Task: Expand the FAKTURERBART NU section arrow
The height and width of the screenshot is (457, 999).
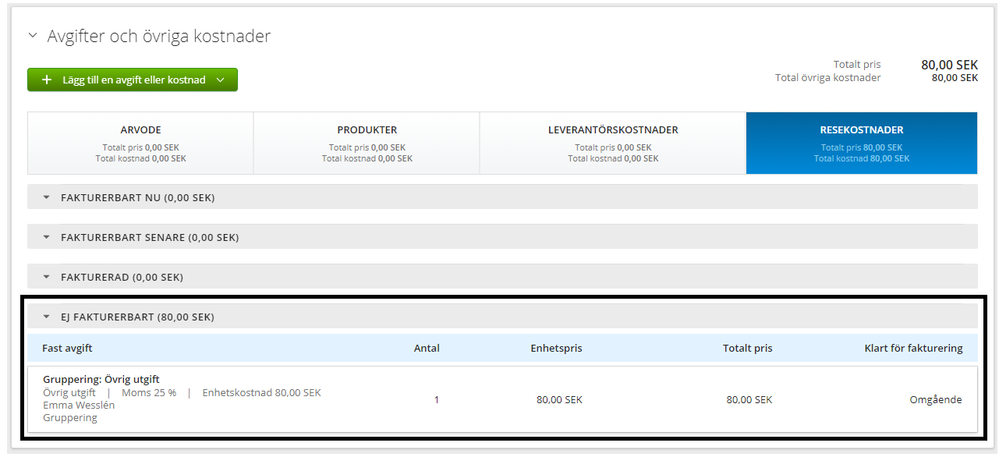Action: tap(46, 198)
